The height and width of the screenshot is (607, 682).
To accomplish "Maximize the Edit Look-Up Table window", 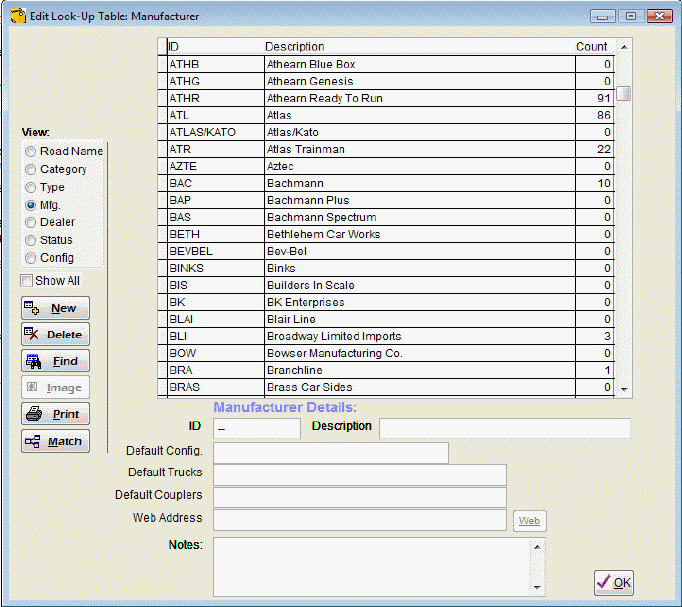I will click(631, 17).
